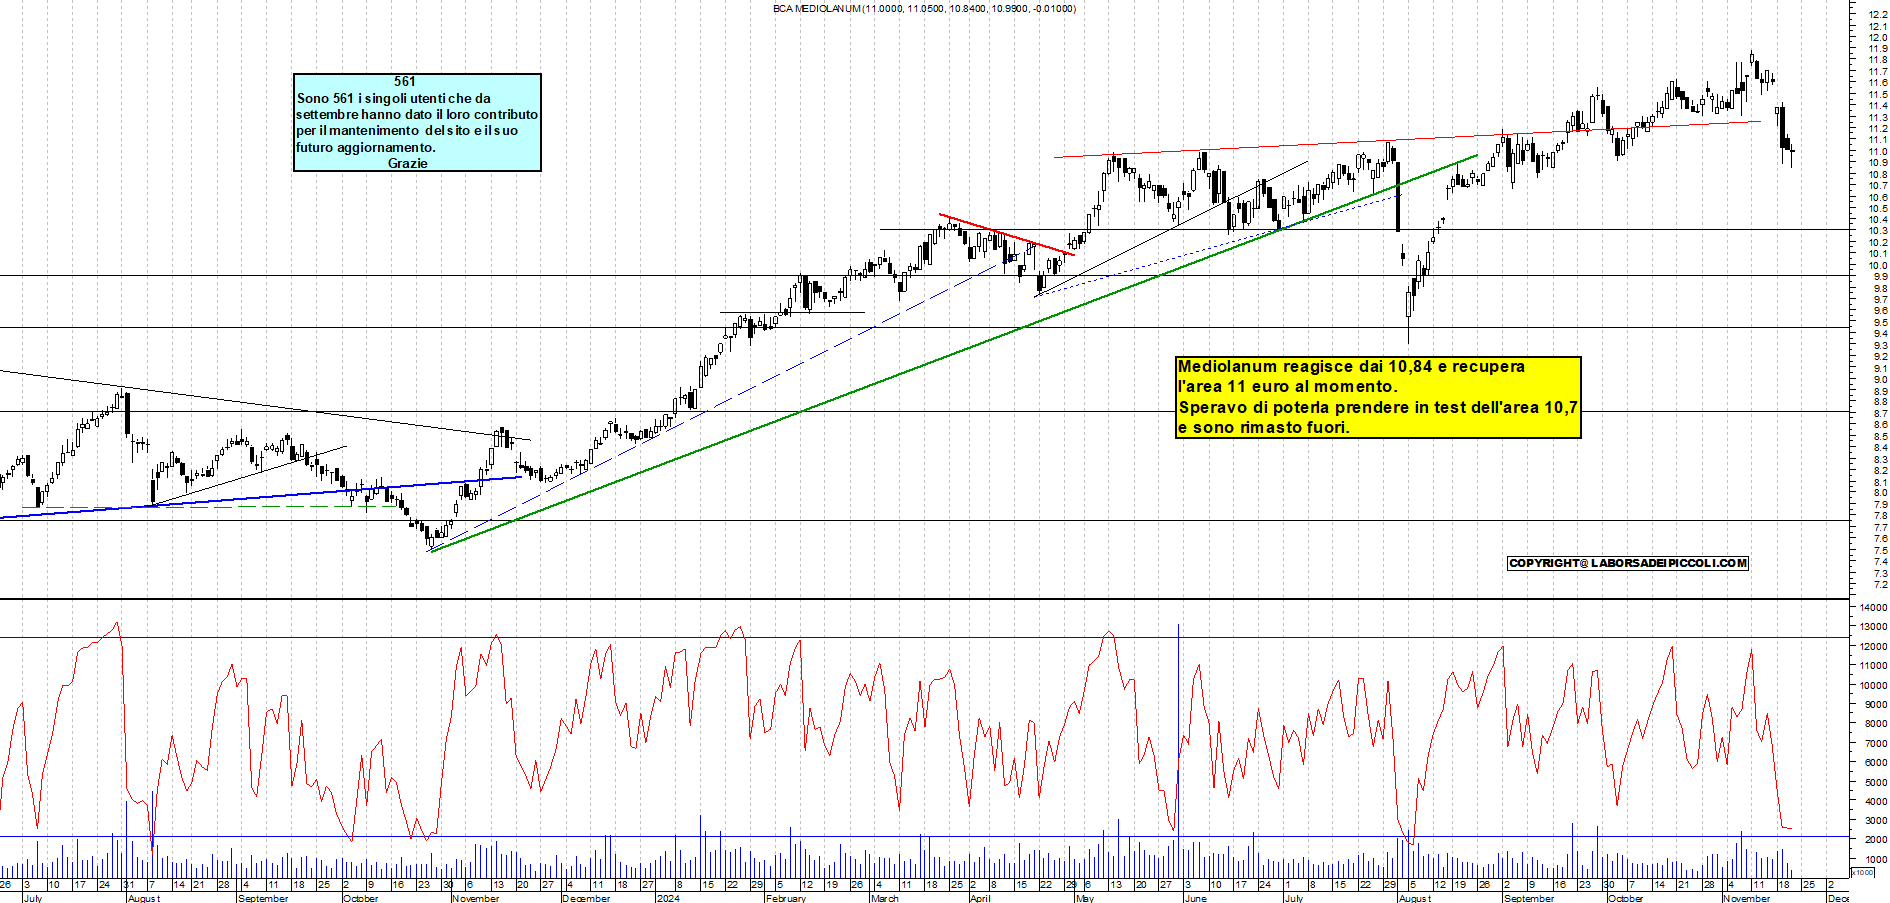Click the 'May' label on time axis
1890x903 pixels.
(1085, 898)
